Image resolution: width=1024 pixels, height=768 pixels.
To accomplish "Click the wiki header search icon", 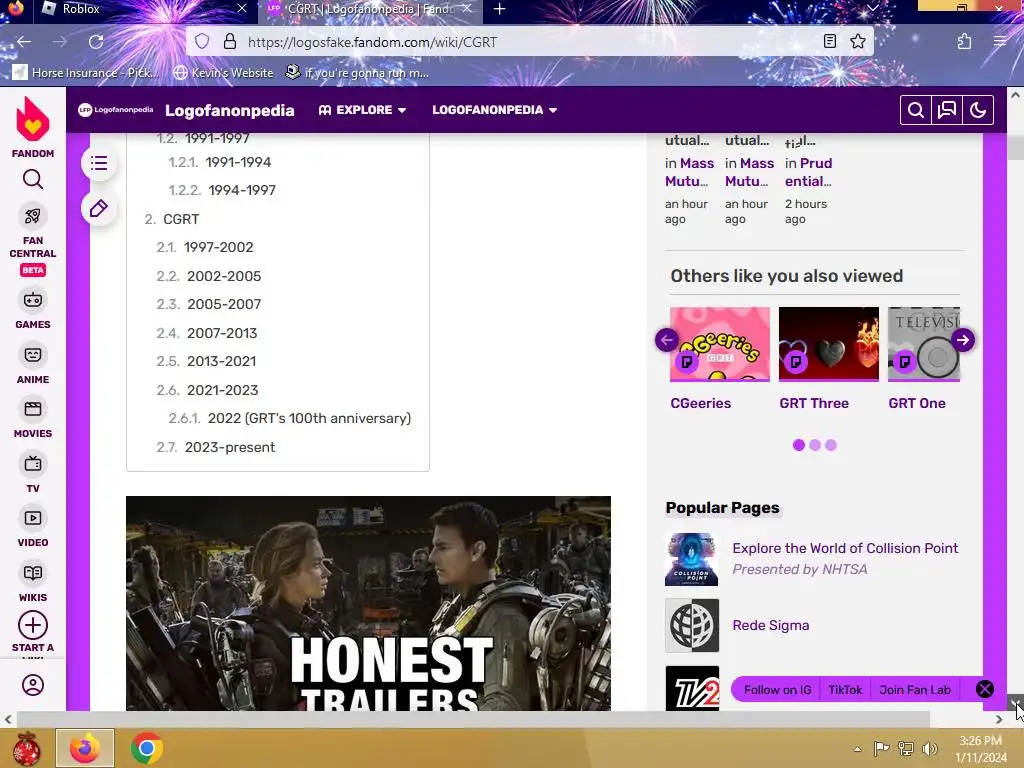I will click(916, 110).
